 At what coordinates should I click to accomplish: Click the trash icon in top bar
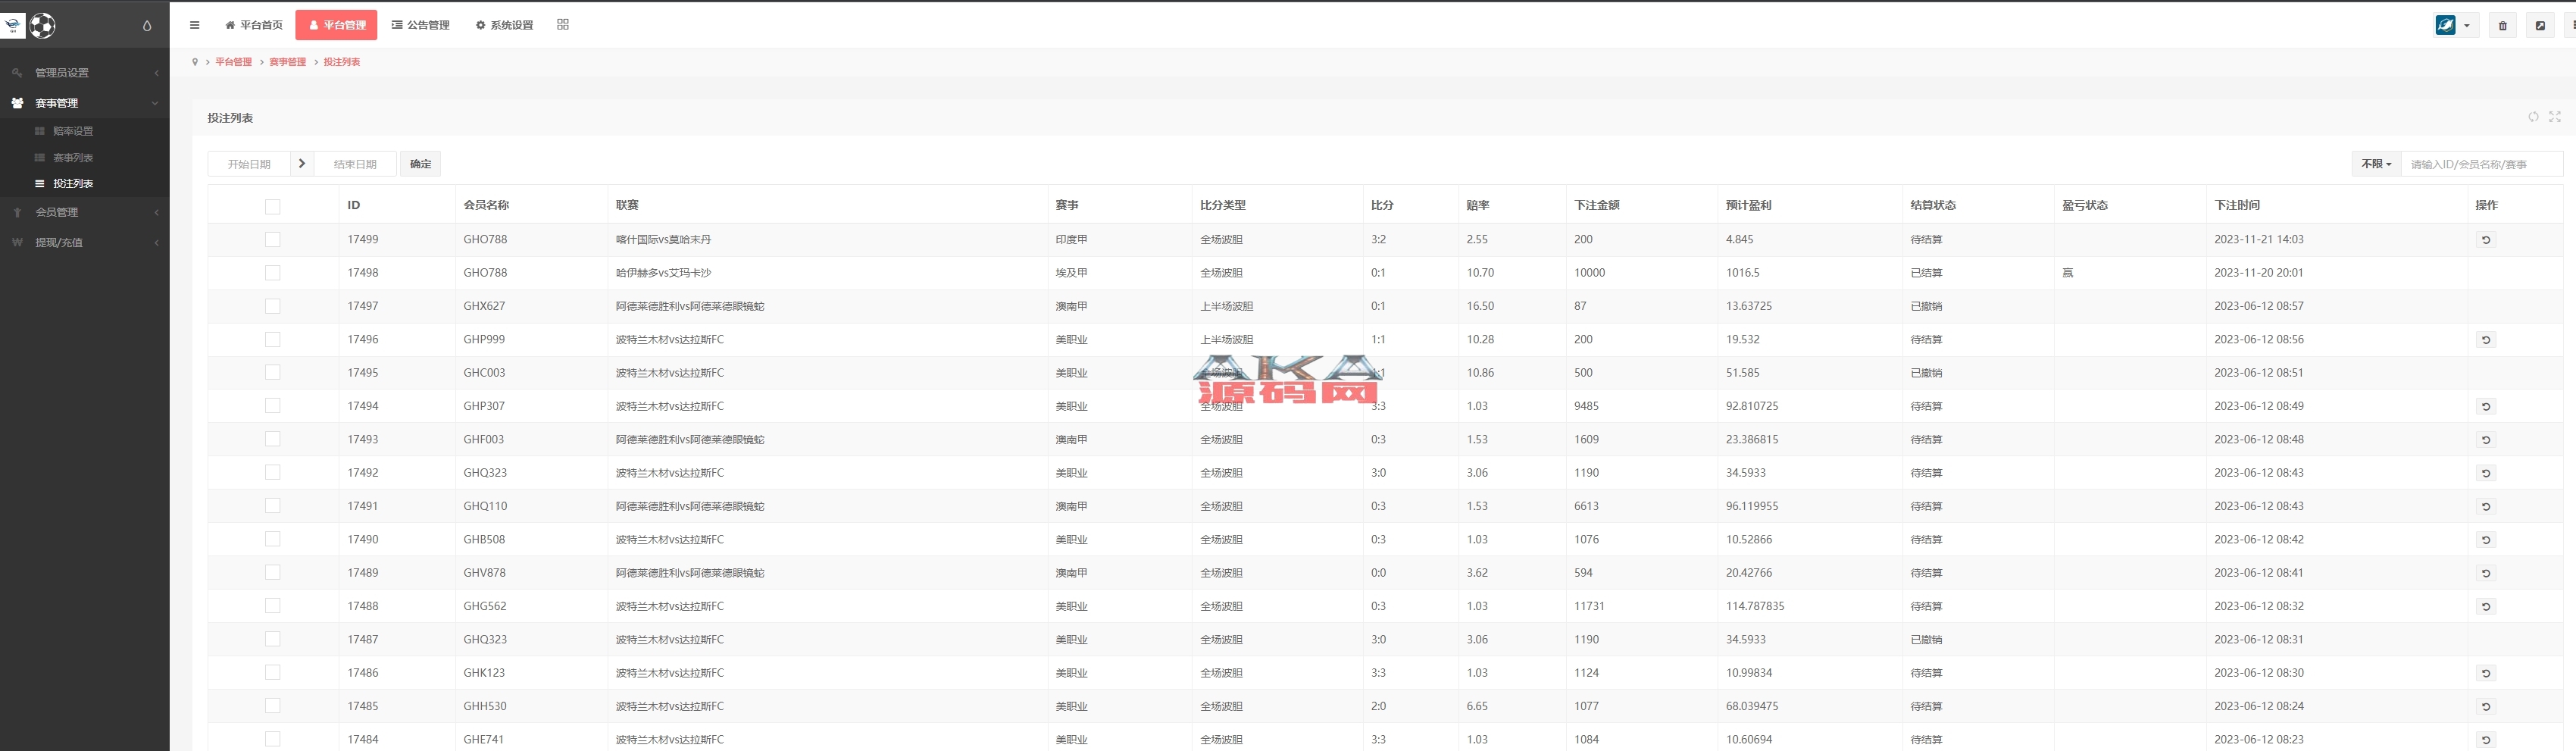[2502, 26]
